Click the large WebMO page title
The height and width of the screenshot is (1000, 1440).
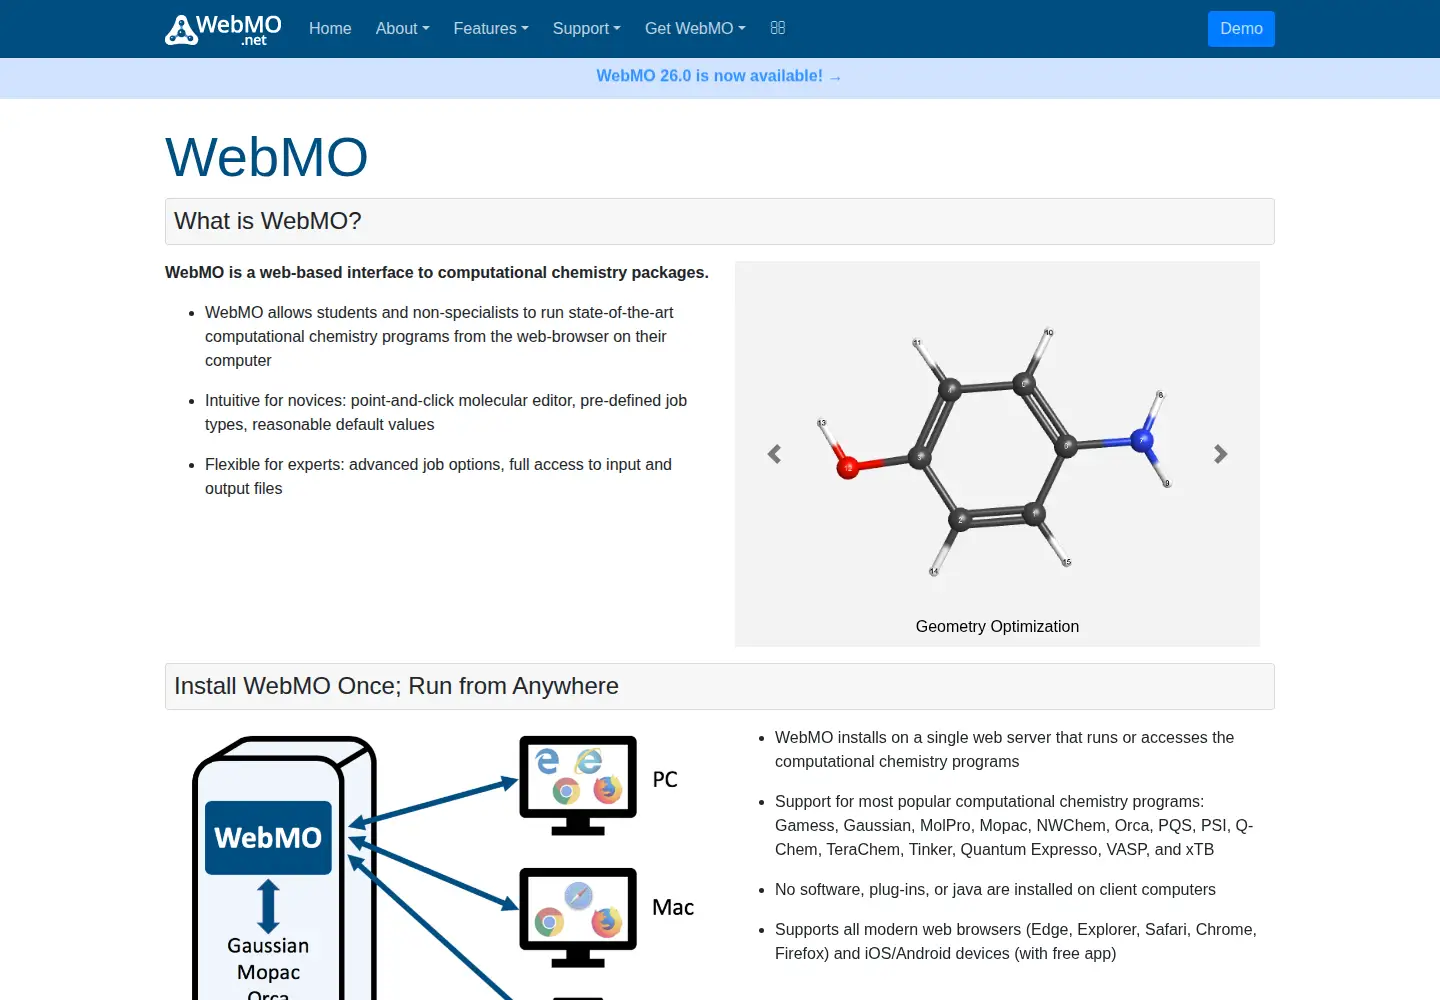[267, 157]
